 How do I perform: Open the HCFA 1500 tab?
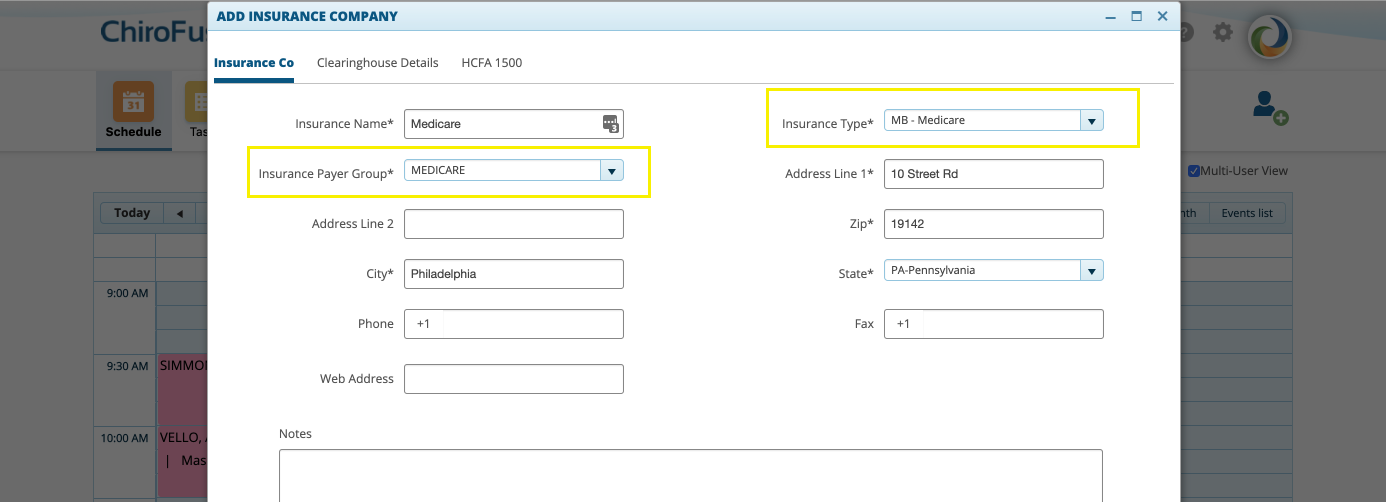pyautogui.click(x=491, y=62)
